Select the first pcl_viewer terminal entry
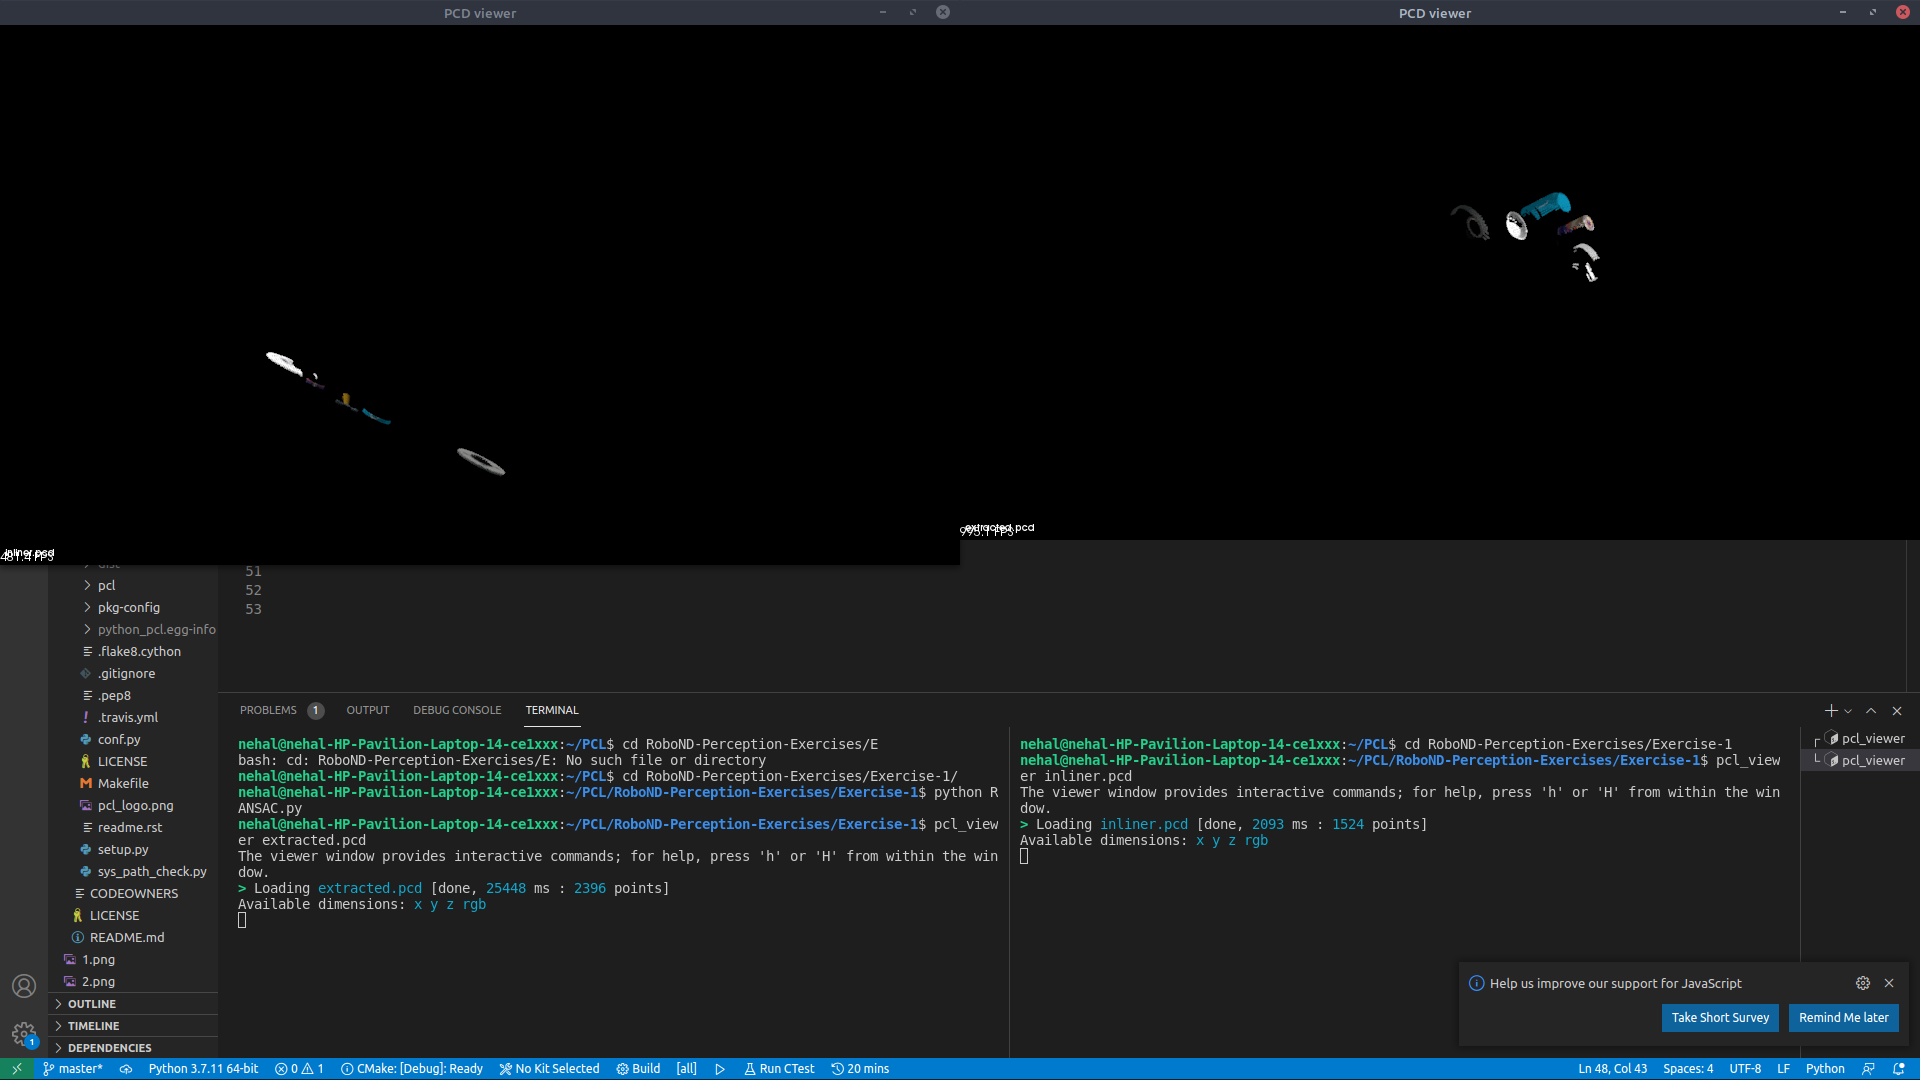Viewport: 1920px width, 1080px height. (1872, 739)
